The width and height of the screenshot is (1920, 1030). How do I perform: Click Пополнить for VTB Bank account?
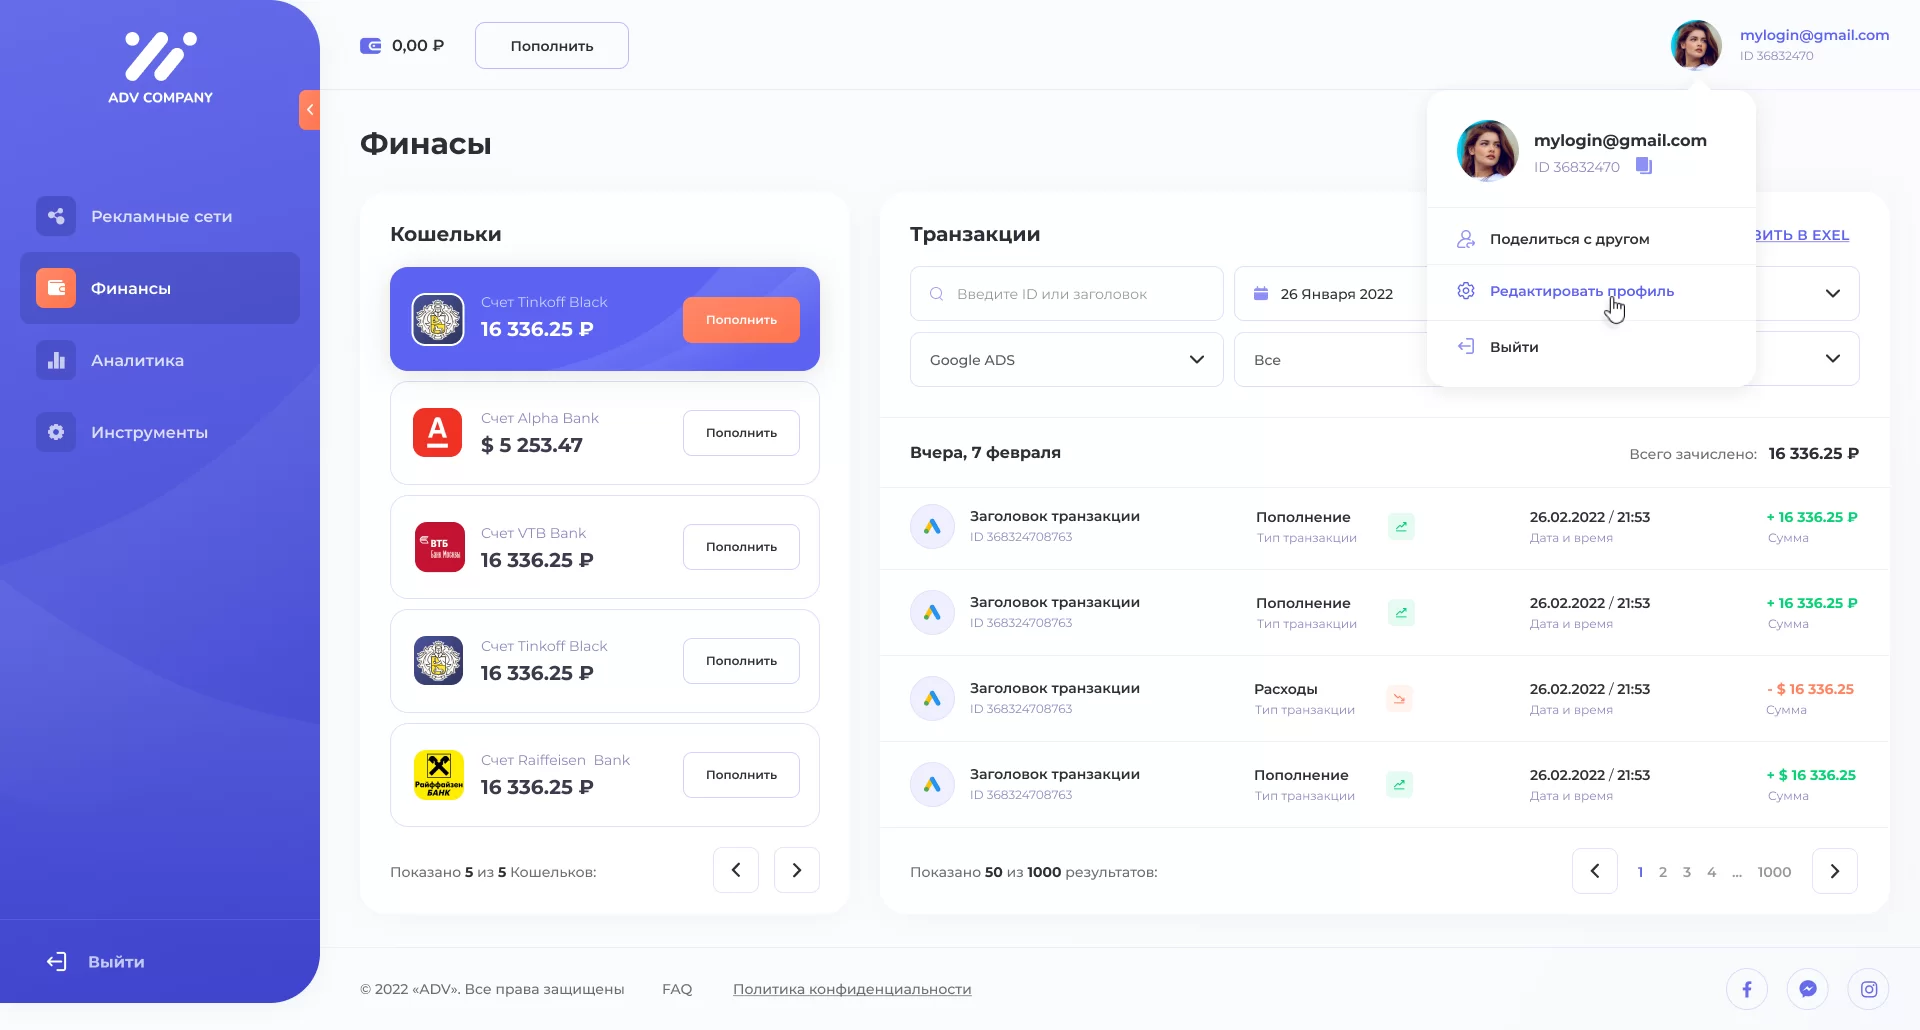741,547
